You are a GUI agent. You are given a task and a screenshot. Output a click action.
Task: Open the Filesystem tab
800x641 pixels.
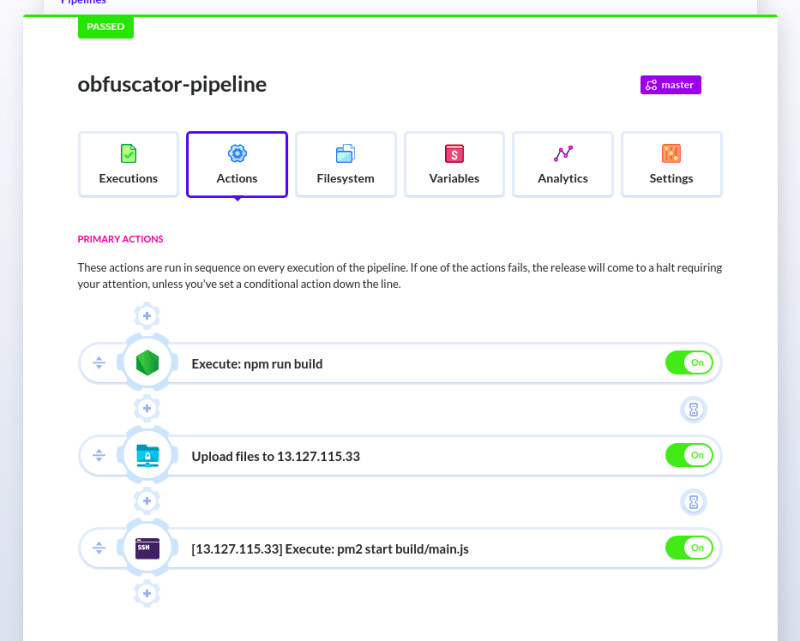[x=346, y=164]
